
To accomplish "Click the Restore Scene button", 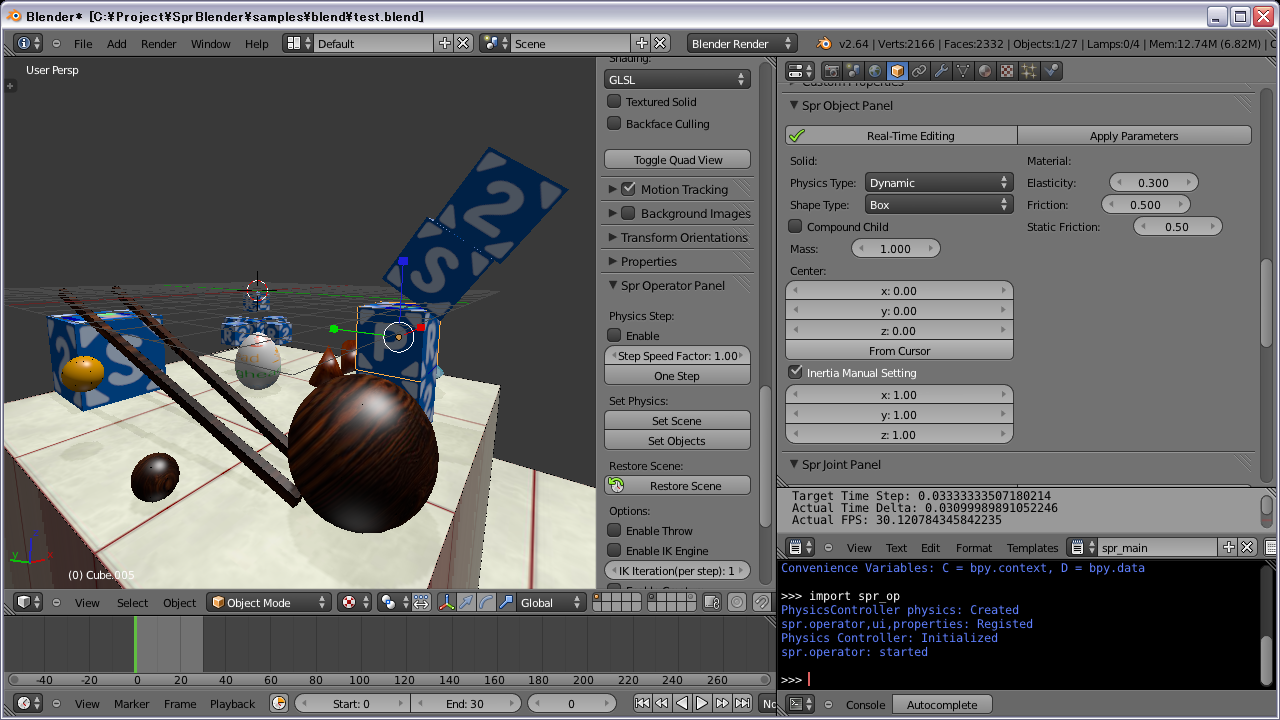I will point(677,485).
